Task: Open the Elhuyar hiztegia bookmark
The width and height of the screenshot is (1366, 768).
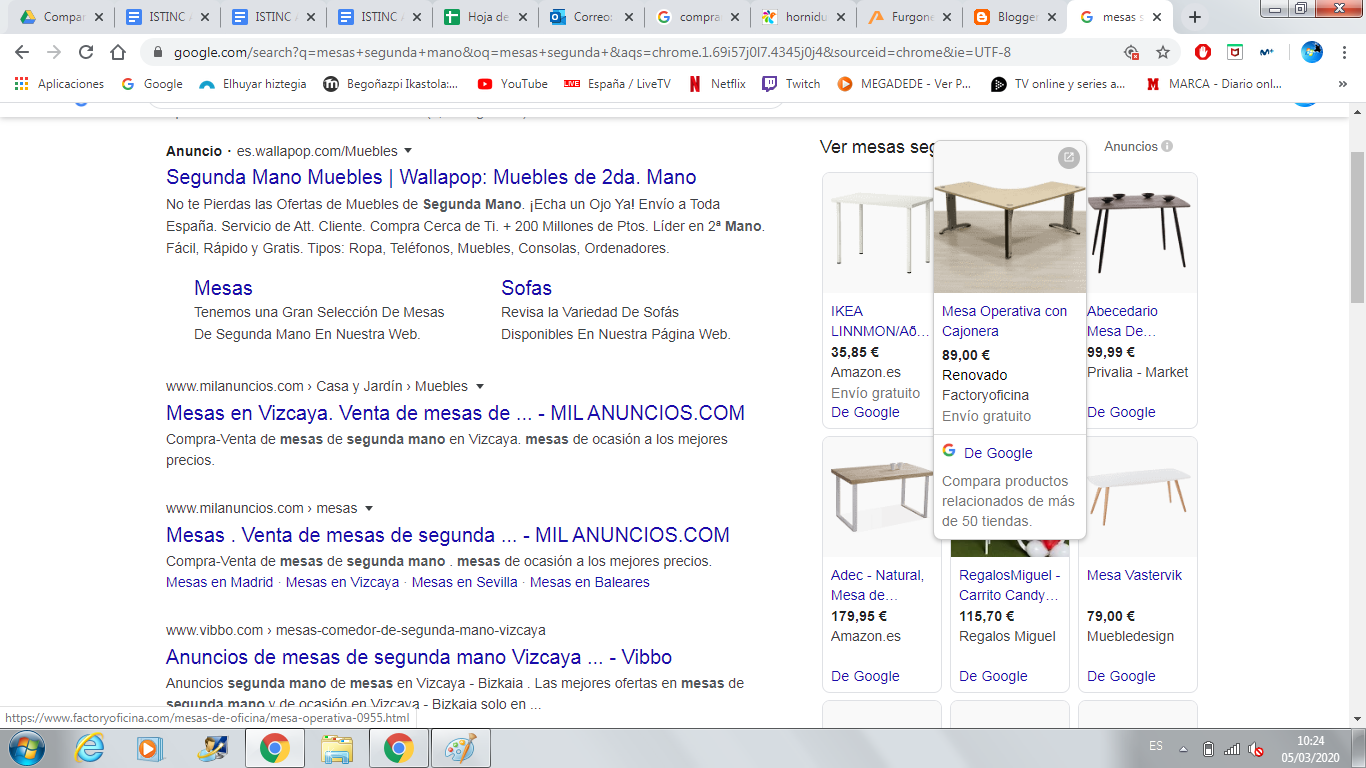Action: (x=253, y=84)
